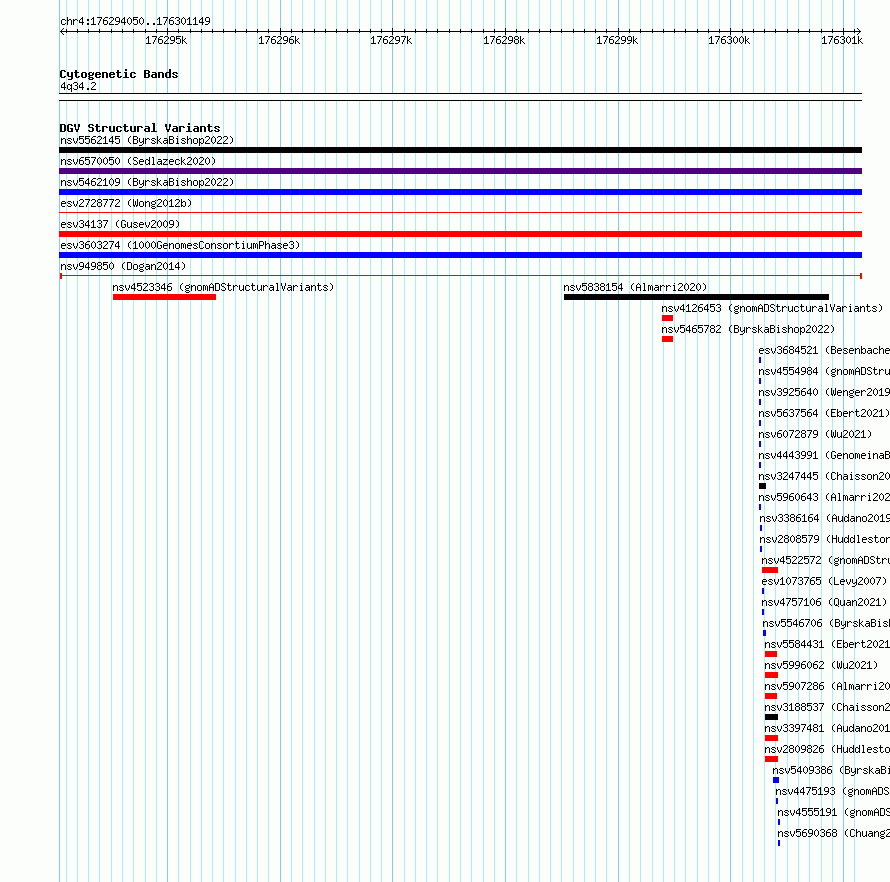Click the purple bar for nsv6570050
The width and height of the screenshot is (890, 882).
point(460,171)
